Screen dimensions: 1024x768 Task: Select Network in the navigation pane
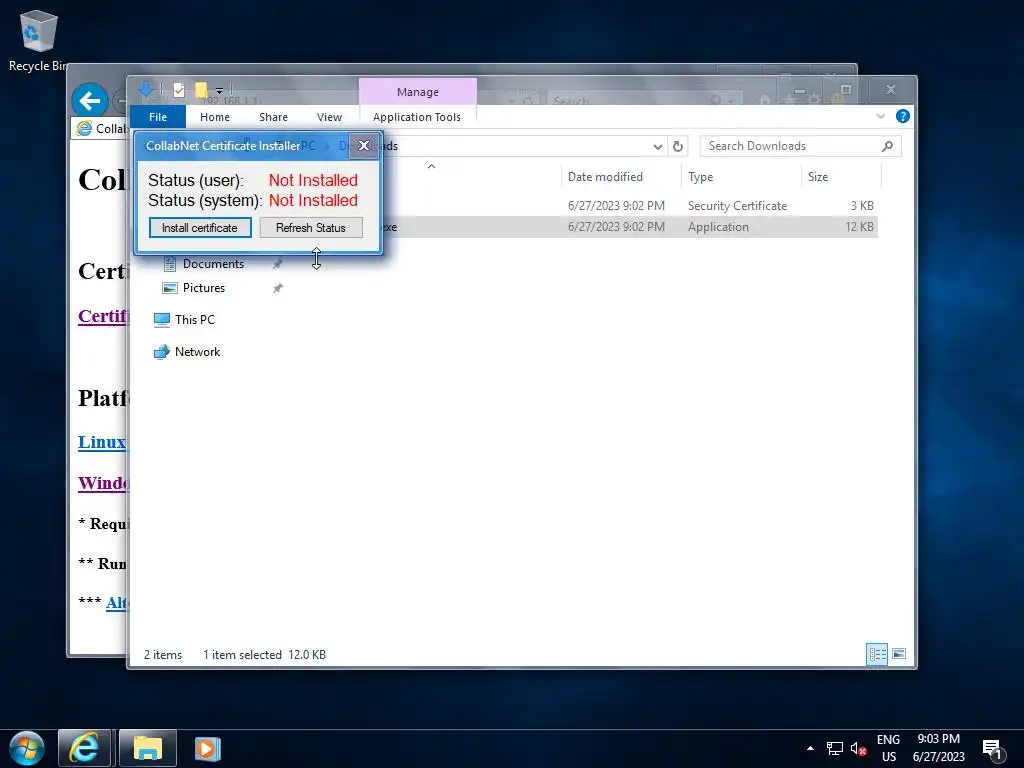tap(197, 352)
